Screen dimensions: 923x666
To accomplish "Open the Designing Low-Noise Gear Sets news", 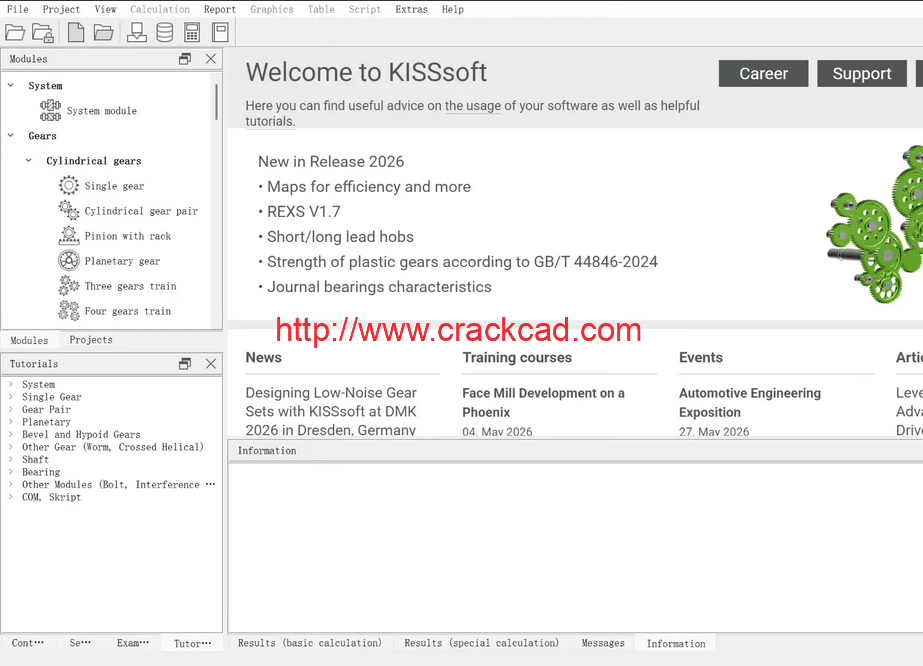I will point(331,411).
